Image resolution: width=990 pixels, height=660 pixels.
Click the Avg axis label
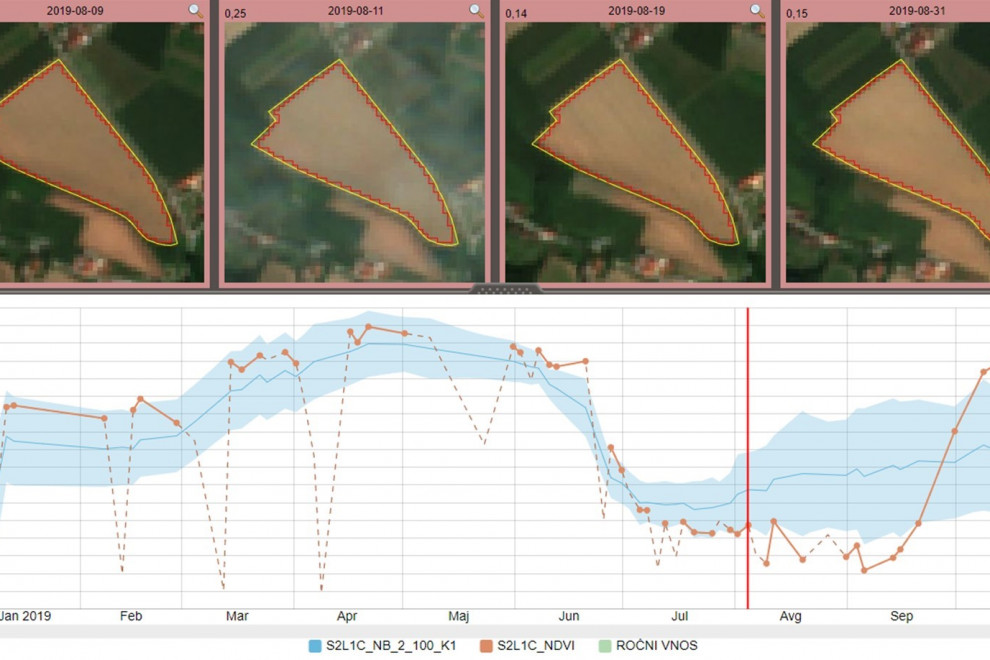coord(790,616)
